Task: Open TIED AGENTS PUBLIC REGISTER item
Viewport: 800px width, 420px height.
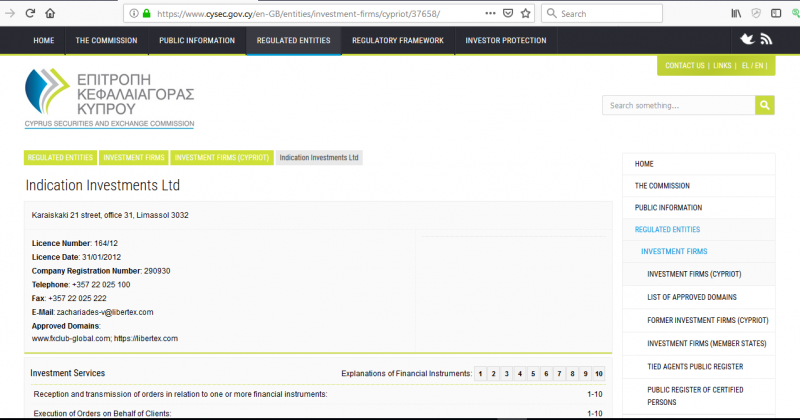Action: click(698, 366)
